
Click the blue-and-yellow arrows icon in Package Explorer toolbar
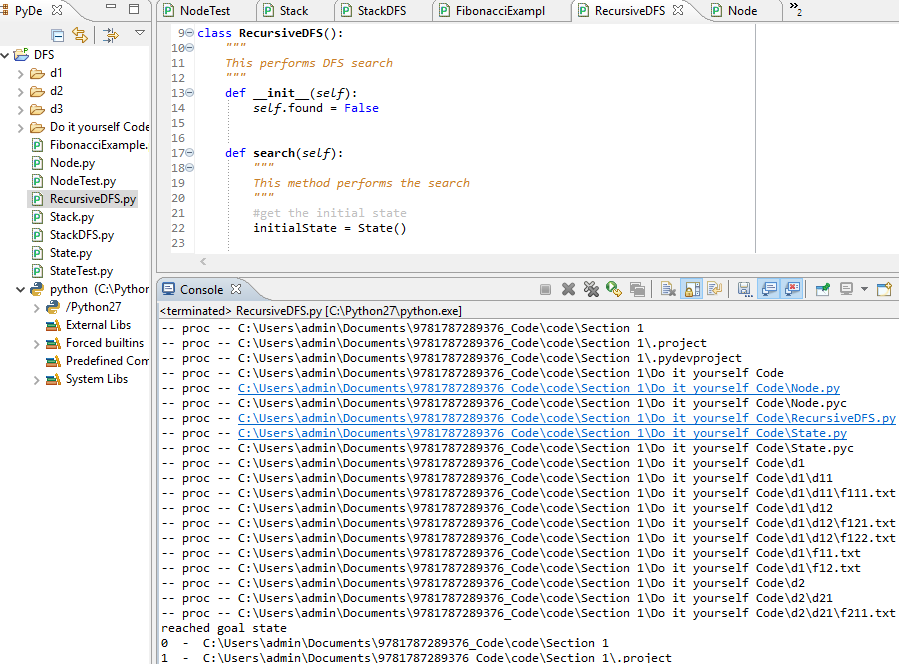click(111, 36)
